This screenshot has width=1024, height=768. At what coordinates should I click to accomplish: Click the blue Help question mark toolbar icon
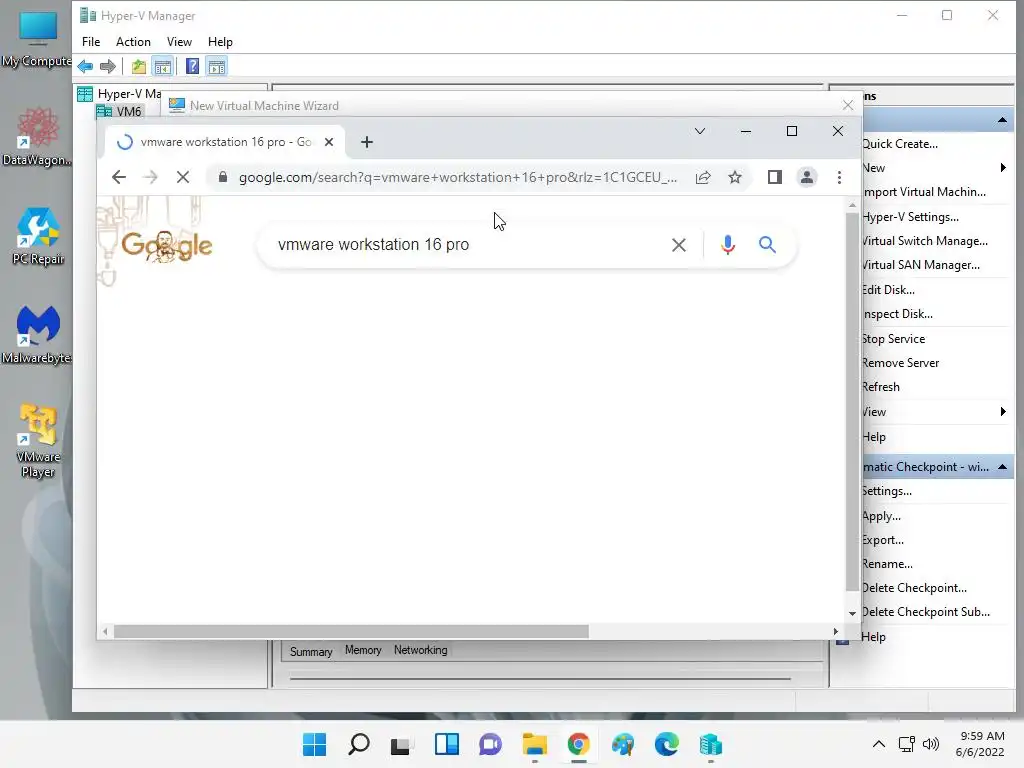193,66
